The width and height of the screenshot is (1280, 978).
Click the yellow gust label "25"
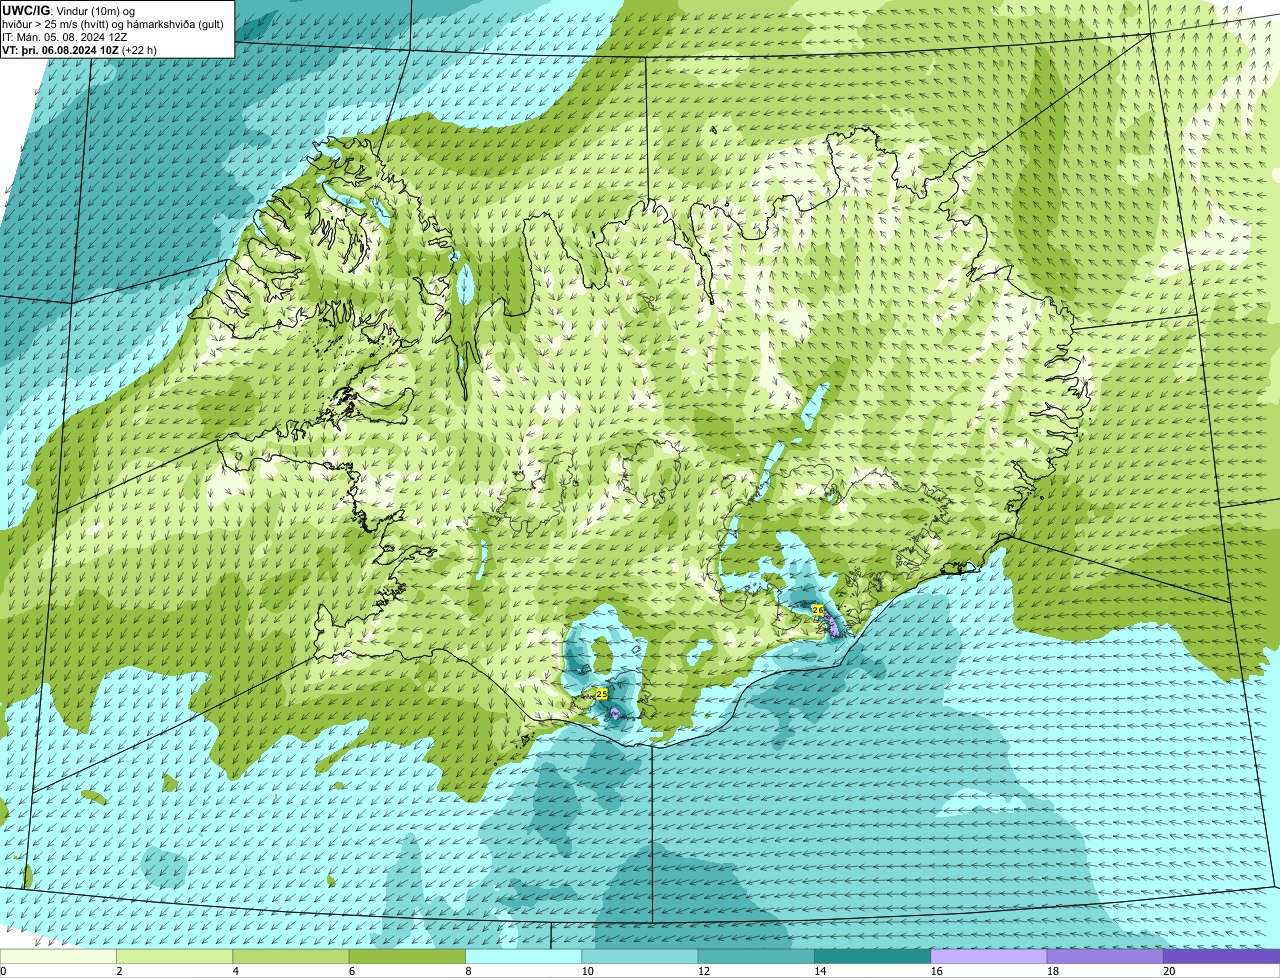pyautogui.click(x=601, y=693)
